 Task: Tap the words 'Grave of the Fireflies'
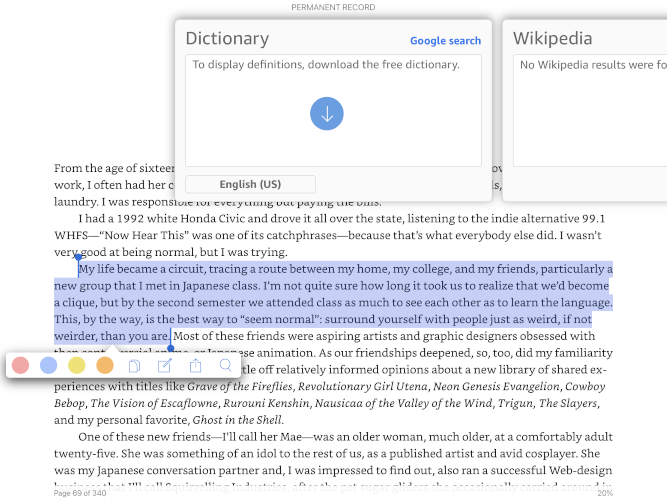[x=240, y=386]
